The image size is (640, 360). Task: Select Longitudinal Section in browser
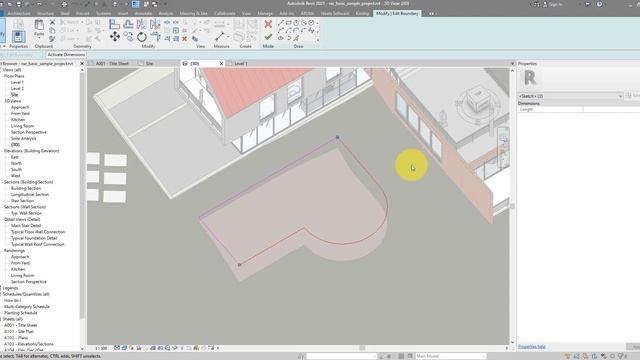click(30, 194)
